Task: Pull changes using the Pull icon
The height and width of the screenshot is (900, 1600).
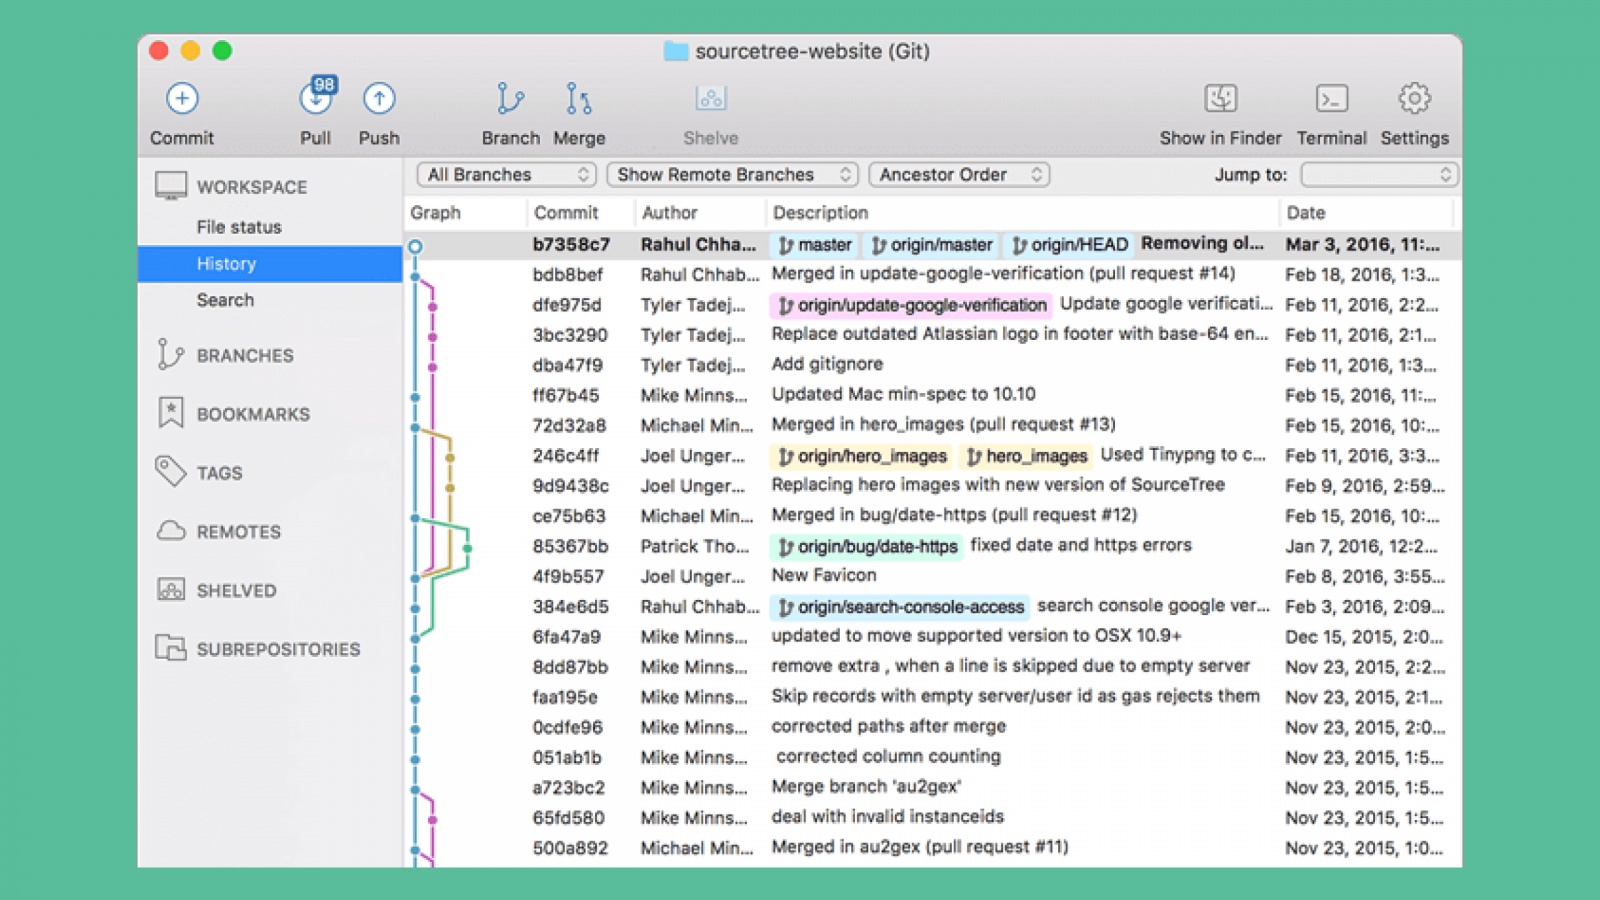Action: tap(315, 99)
